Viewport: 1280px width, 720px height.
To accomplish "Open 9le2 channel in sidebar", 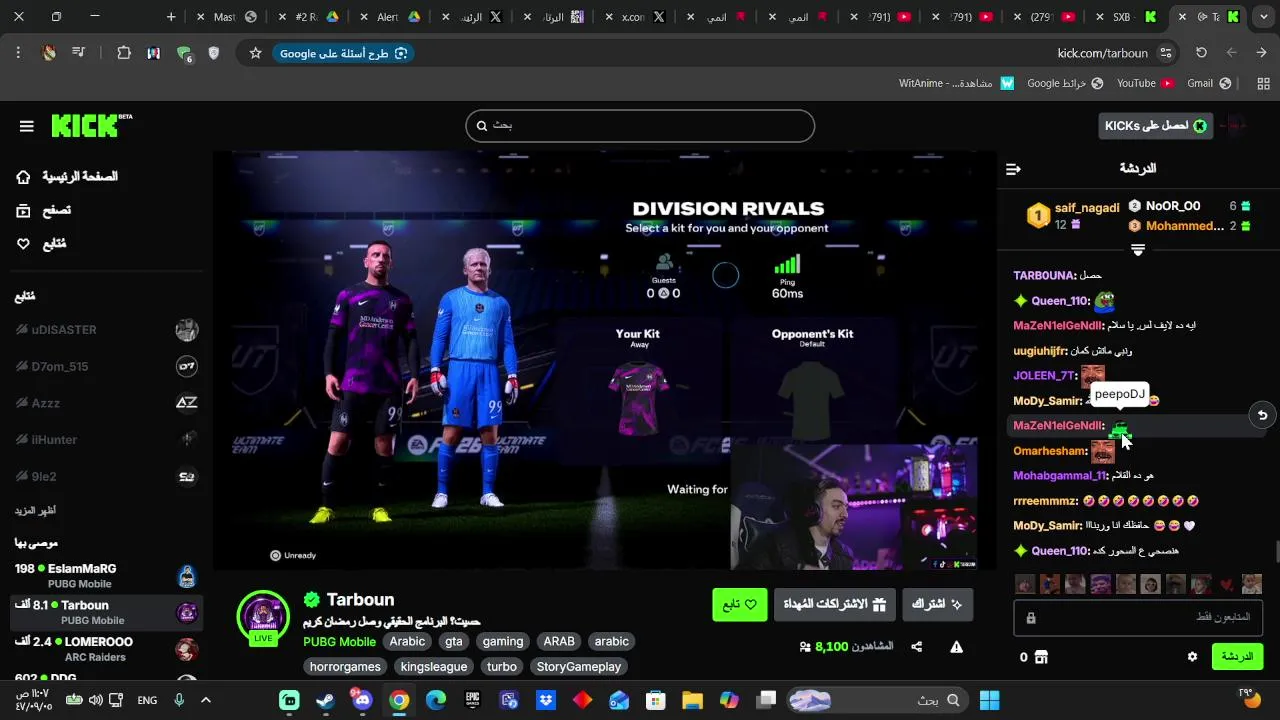I will coord(107,476).
